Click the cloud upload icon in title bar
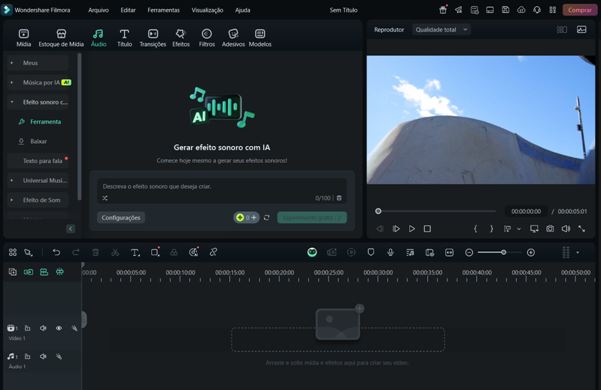 click(521, 10)
